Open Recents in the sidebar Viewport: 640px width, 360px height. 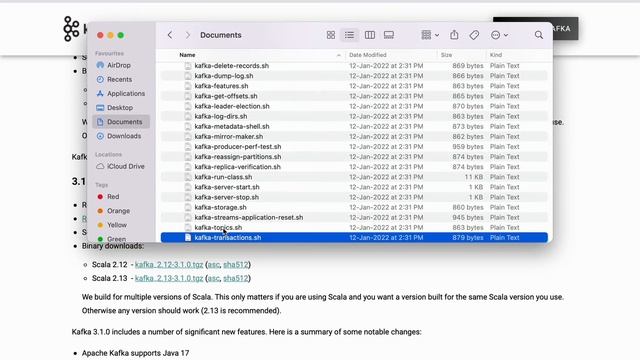(x=119, y=80)
